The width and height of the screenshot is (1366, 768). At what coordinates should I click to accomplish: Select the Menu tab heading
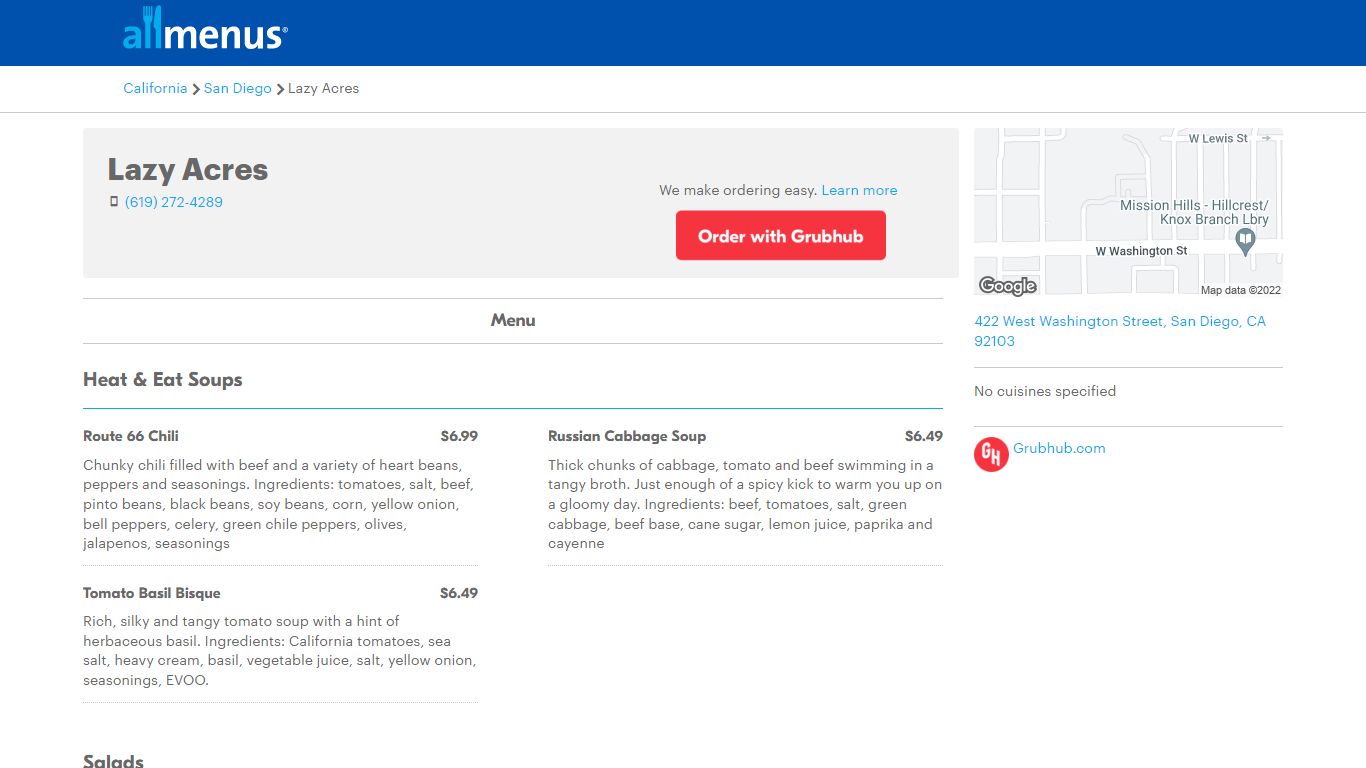point(513,320)
